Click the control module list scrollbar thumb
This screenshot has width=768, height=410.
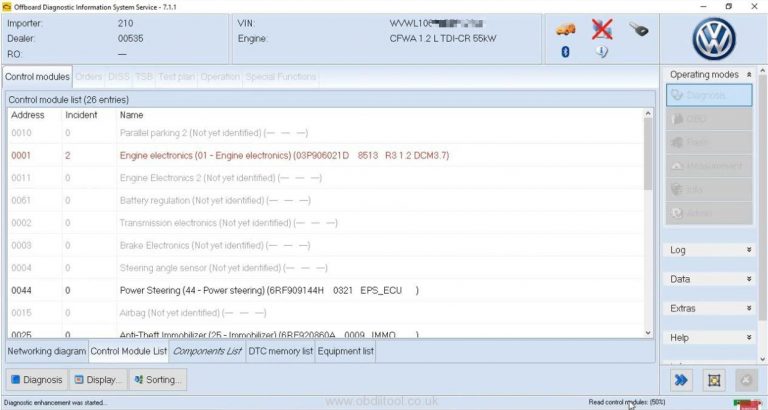[648, 153]
